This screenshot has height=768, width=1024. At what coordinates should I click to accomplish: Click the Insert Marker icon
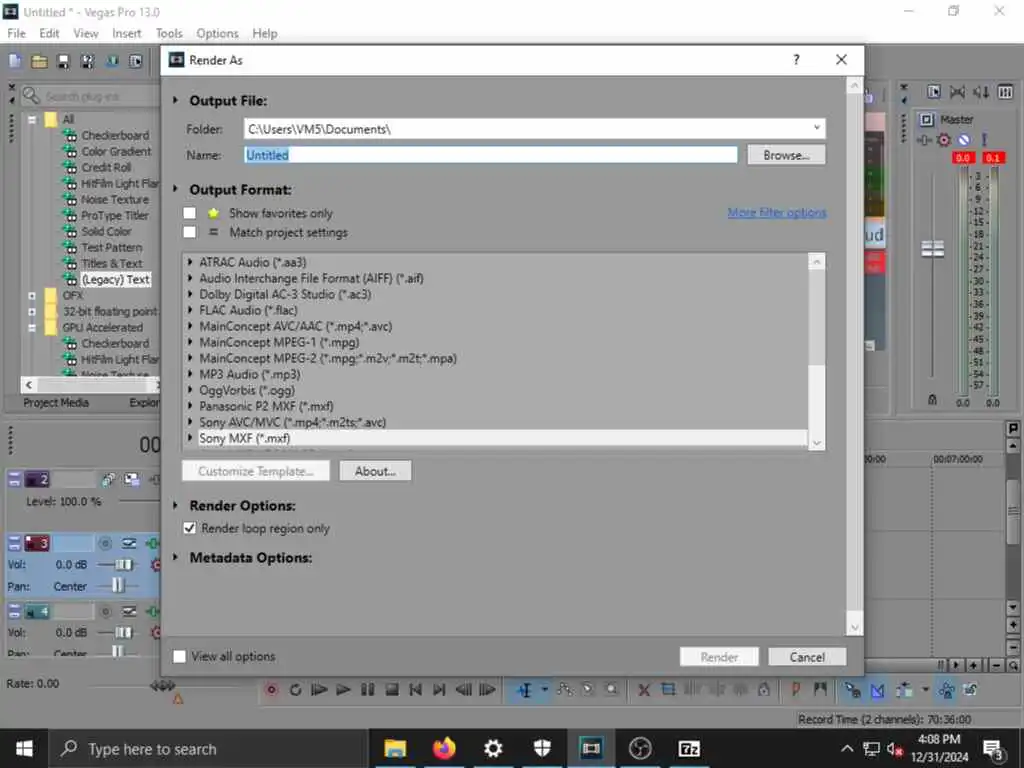[x=796, y=690]
